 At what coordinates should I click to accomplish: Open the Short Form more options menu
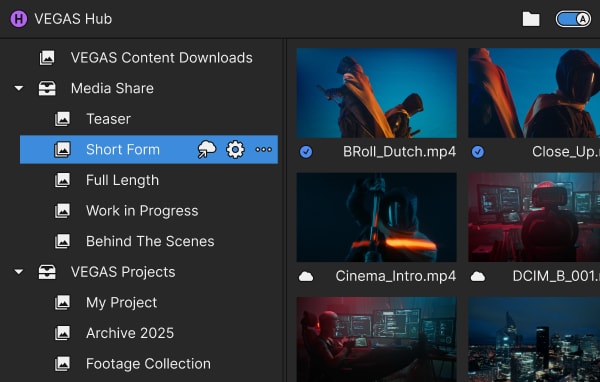tap(264, 149)
